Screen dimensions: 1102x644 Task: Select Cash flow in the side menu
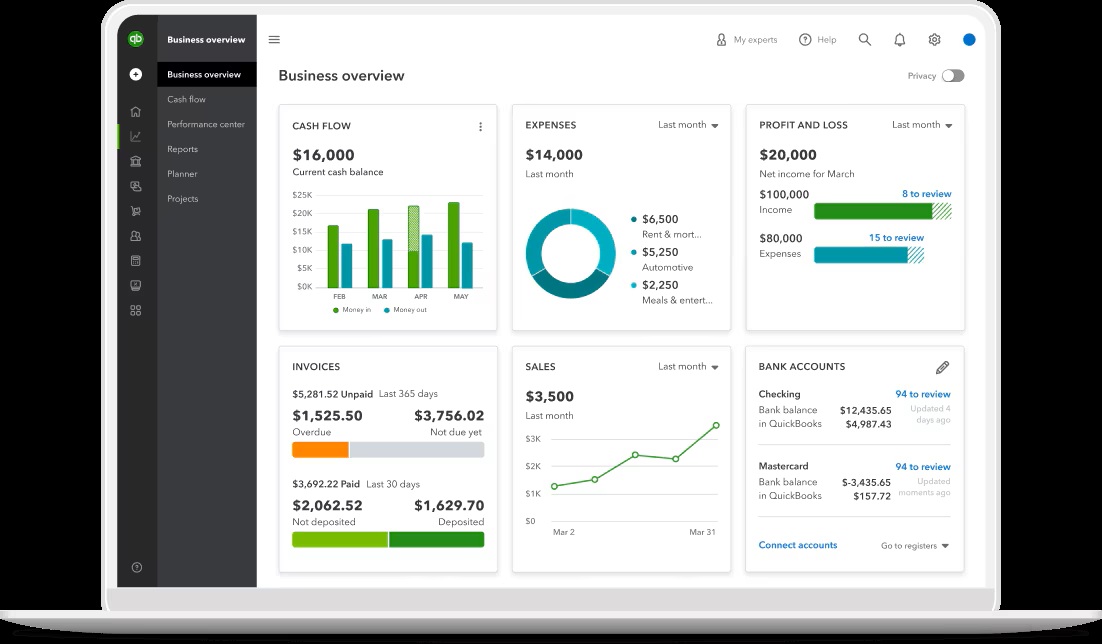186,99
